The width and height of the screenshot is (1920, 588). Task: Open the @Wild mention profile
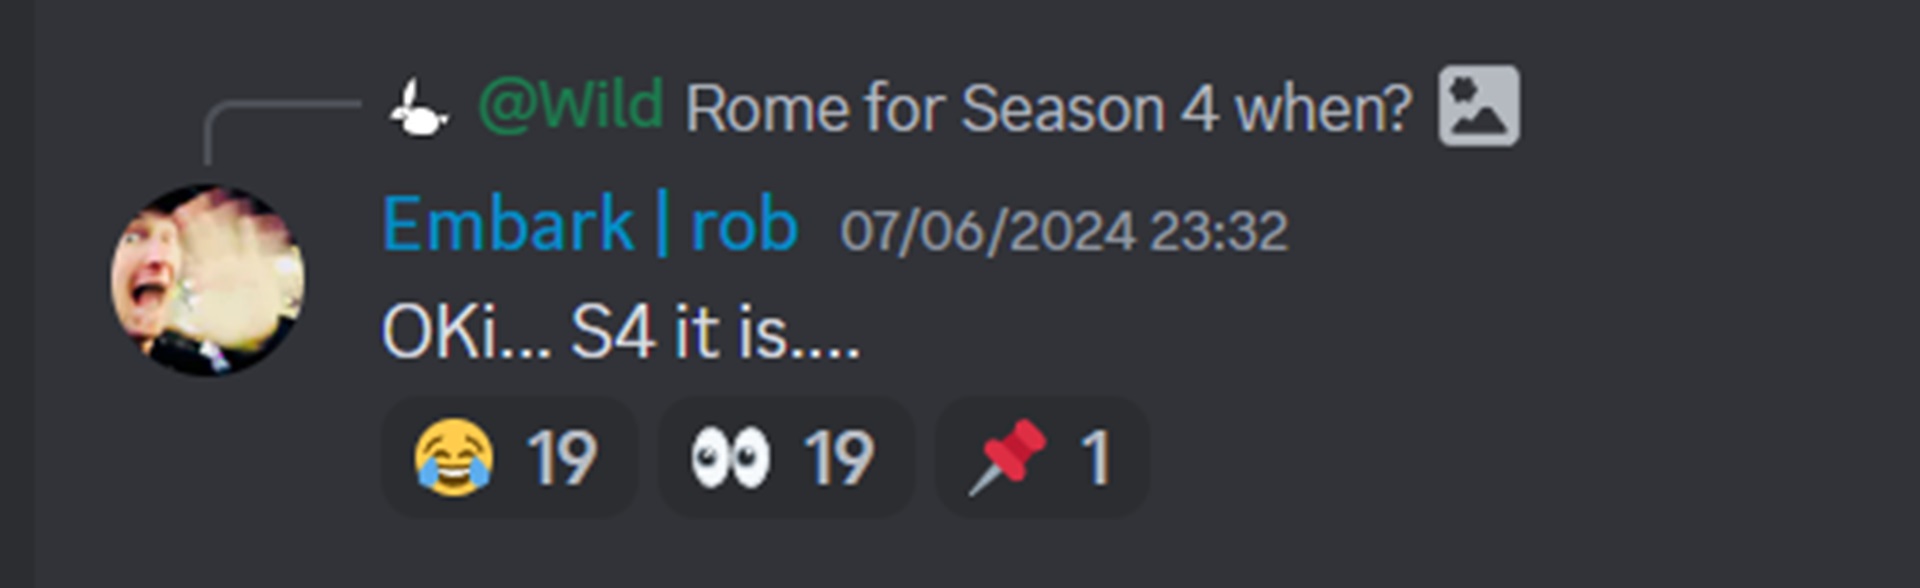pos(571,104)
